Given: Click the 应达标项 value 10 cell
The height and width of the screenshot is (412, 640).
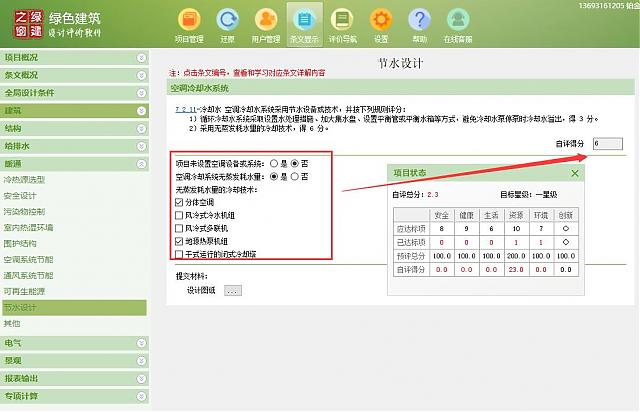Looking at the screenshot, I should 516,229.
